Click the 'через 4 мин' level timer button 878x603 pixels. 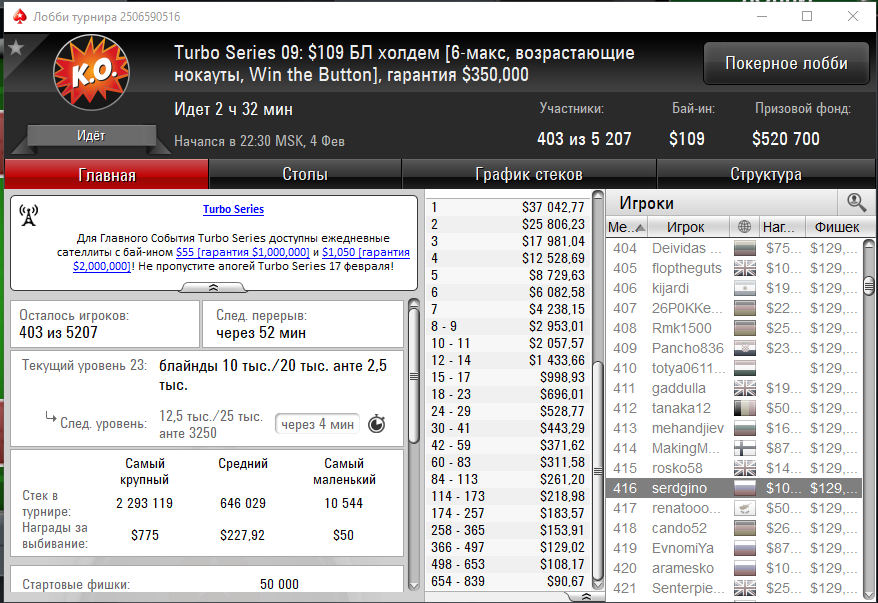pos(317,424)
